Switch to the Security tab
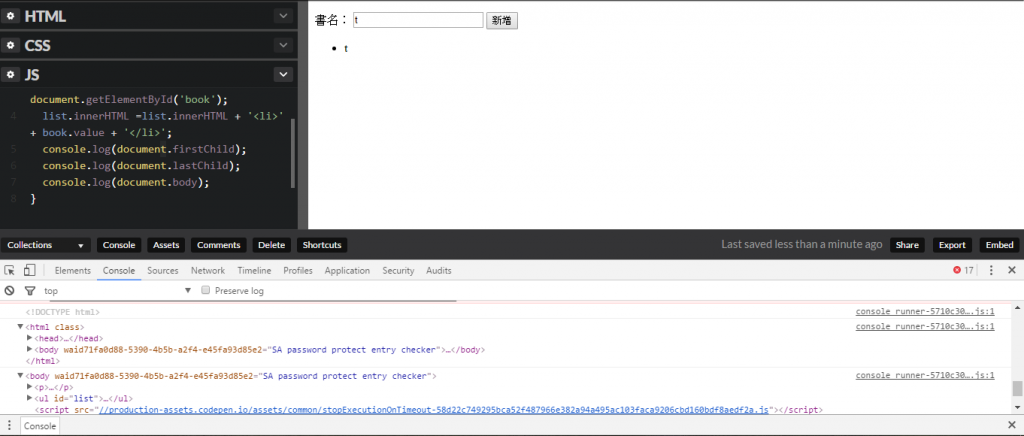The width and height of the screenshot is (1024, 436). pos(398,270)
